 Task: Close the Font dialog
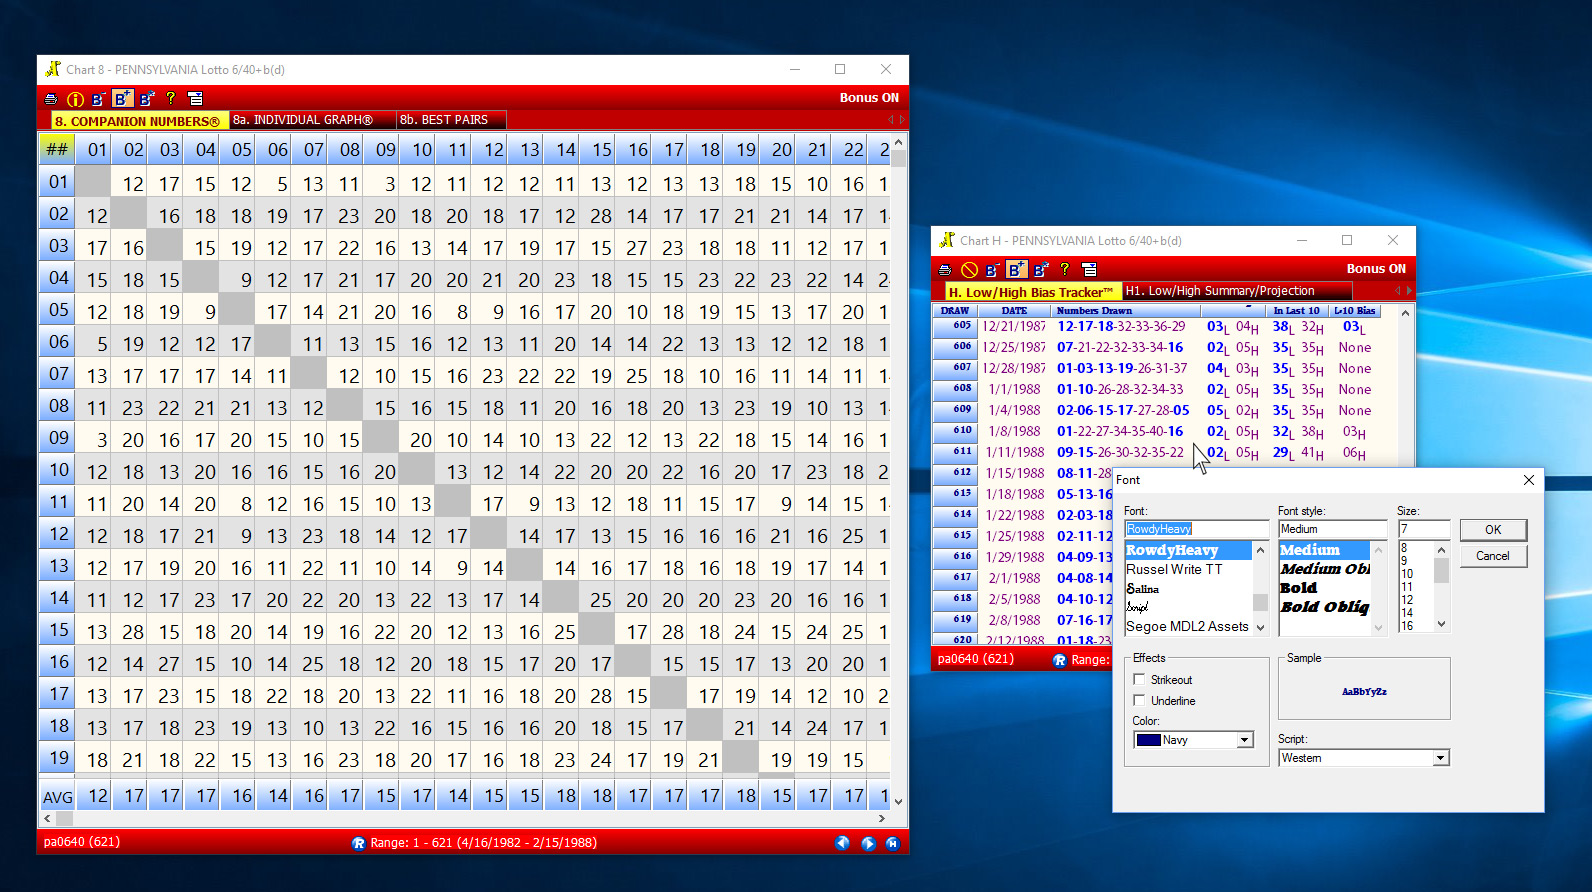1528,480
